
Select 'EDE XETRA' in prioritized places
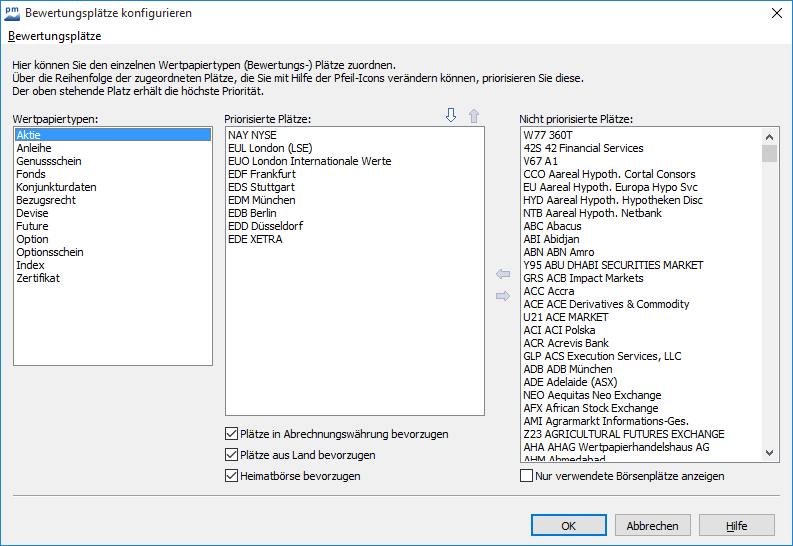255,239
